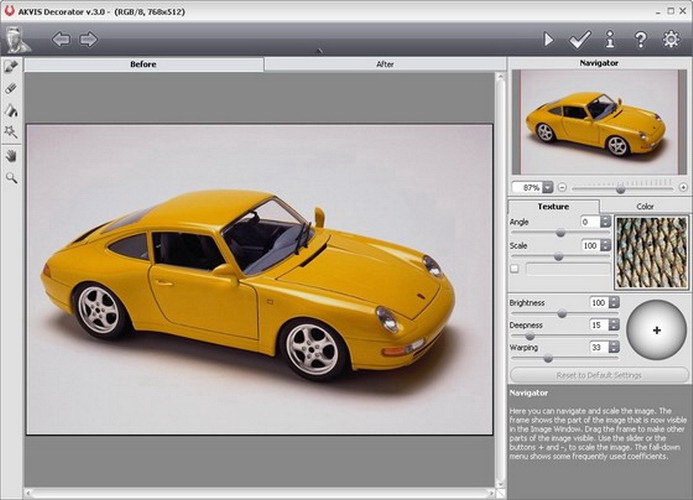Image resolution: width=693 pixels, height=500 pixels.
Task: Select the Eraser tool
Action: [x=11, y=88]
